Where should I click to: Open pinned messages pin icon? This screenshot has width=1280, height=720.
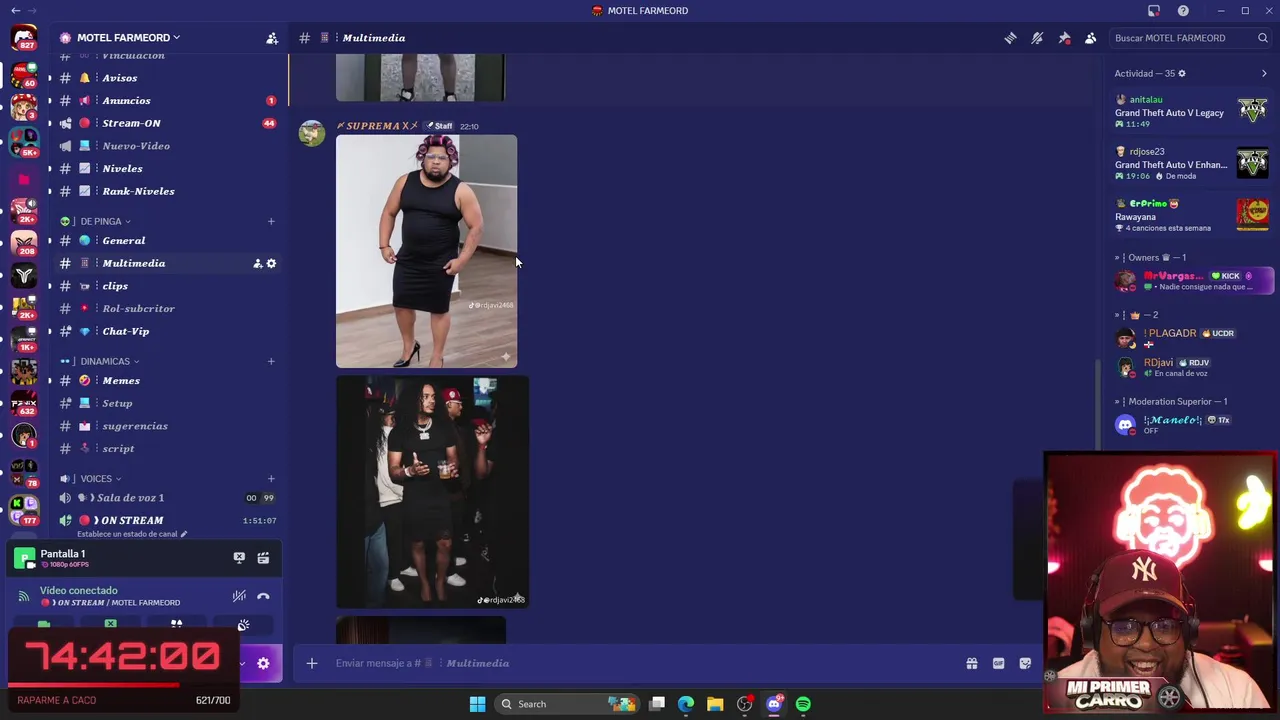[x=1064, y=38]
